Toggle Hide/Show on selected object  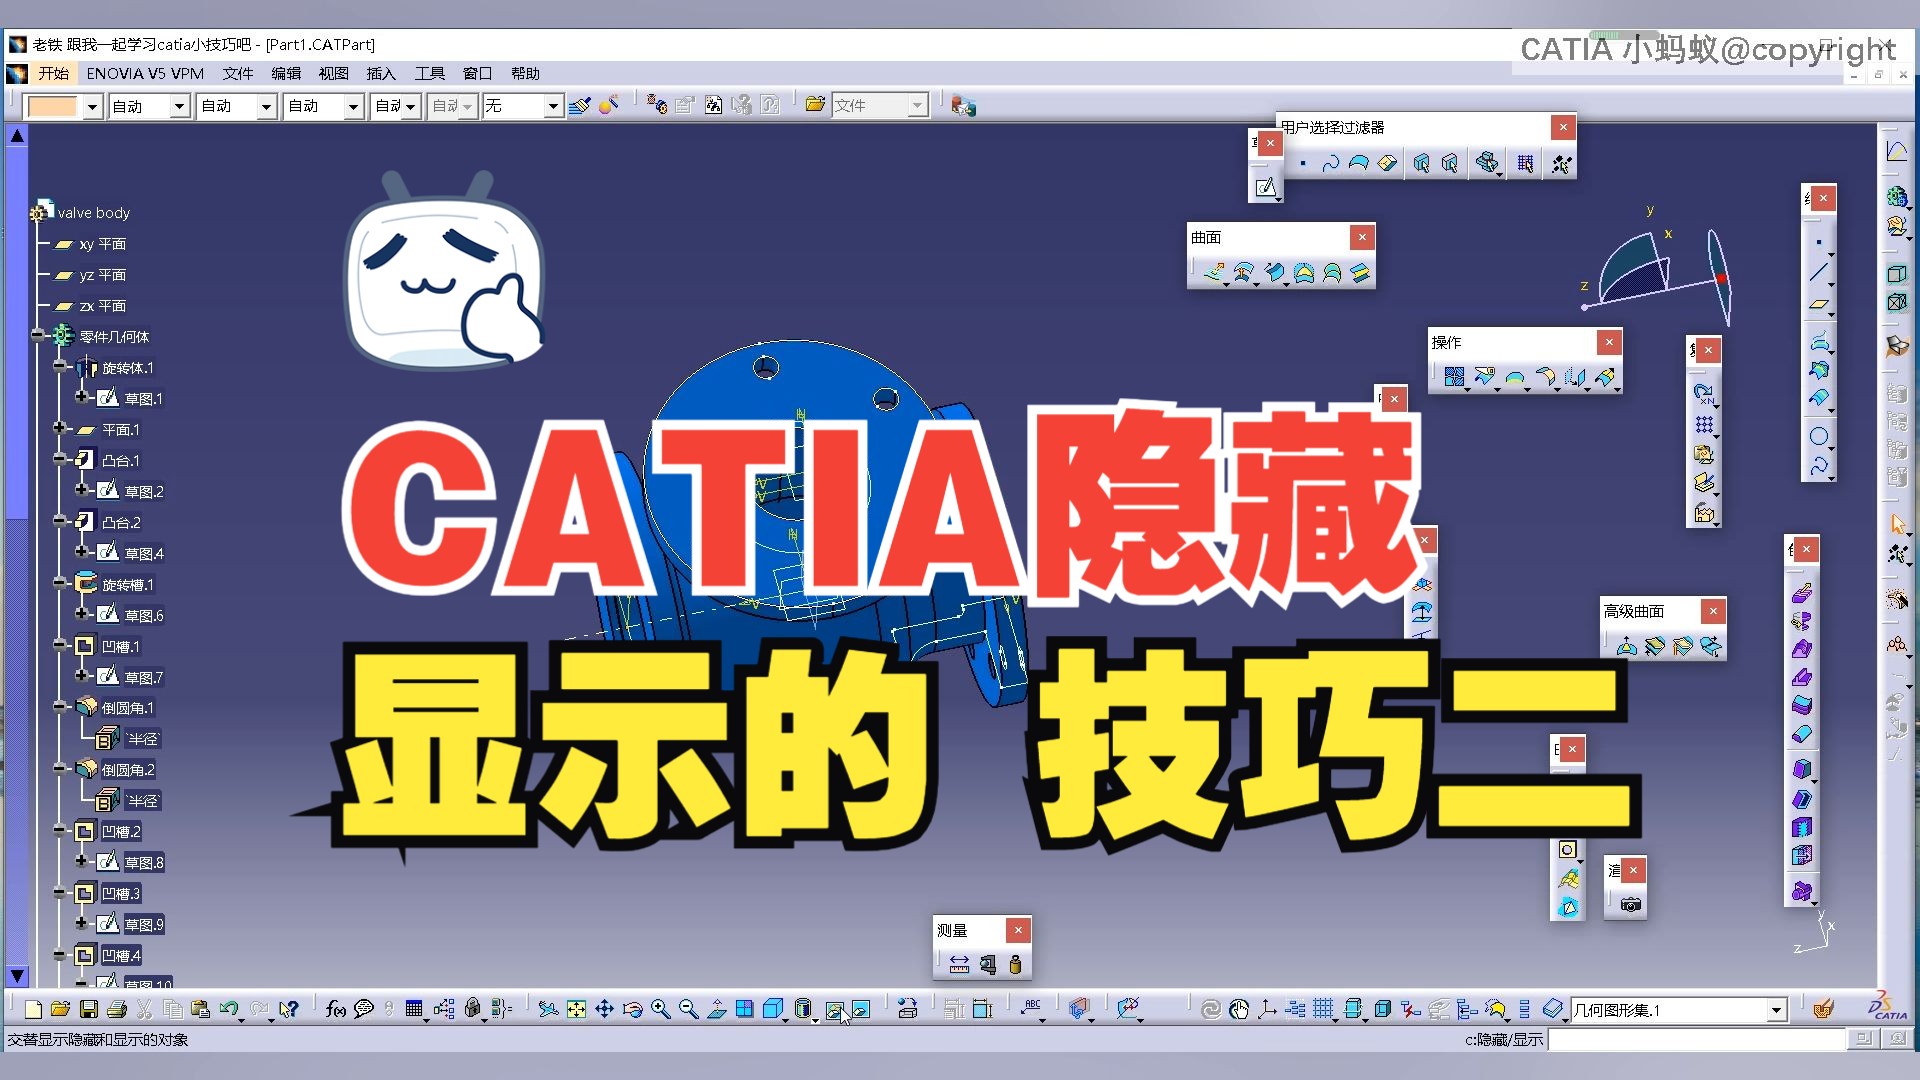tap(834, 1009)
